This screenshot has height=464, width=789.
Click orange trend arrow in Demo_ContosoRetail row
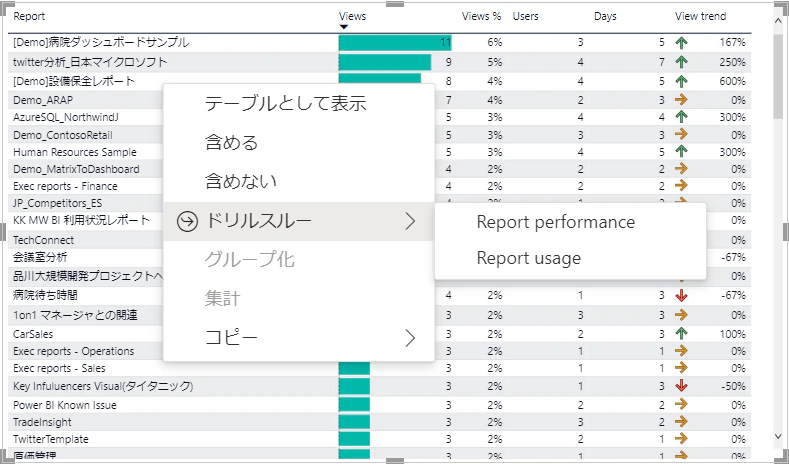click(x=681, y=134)
